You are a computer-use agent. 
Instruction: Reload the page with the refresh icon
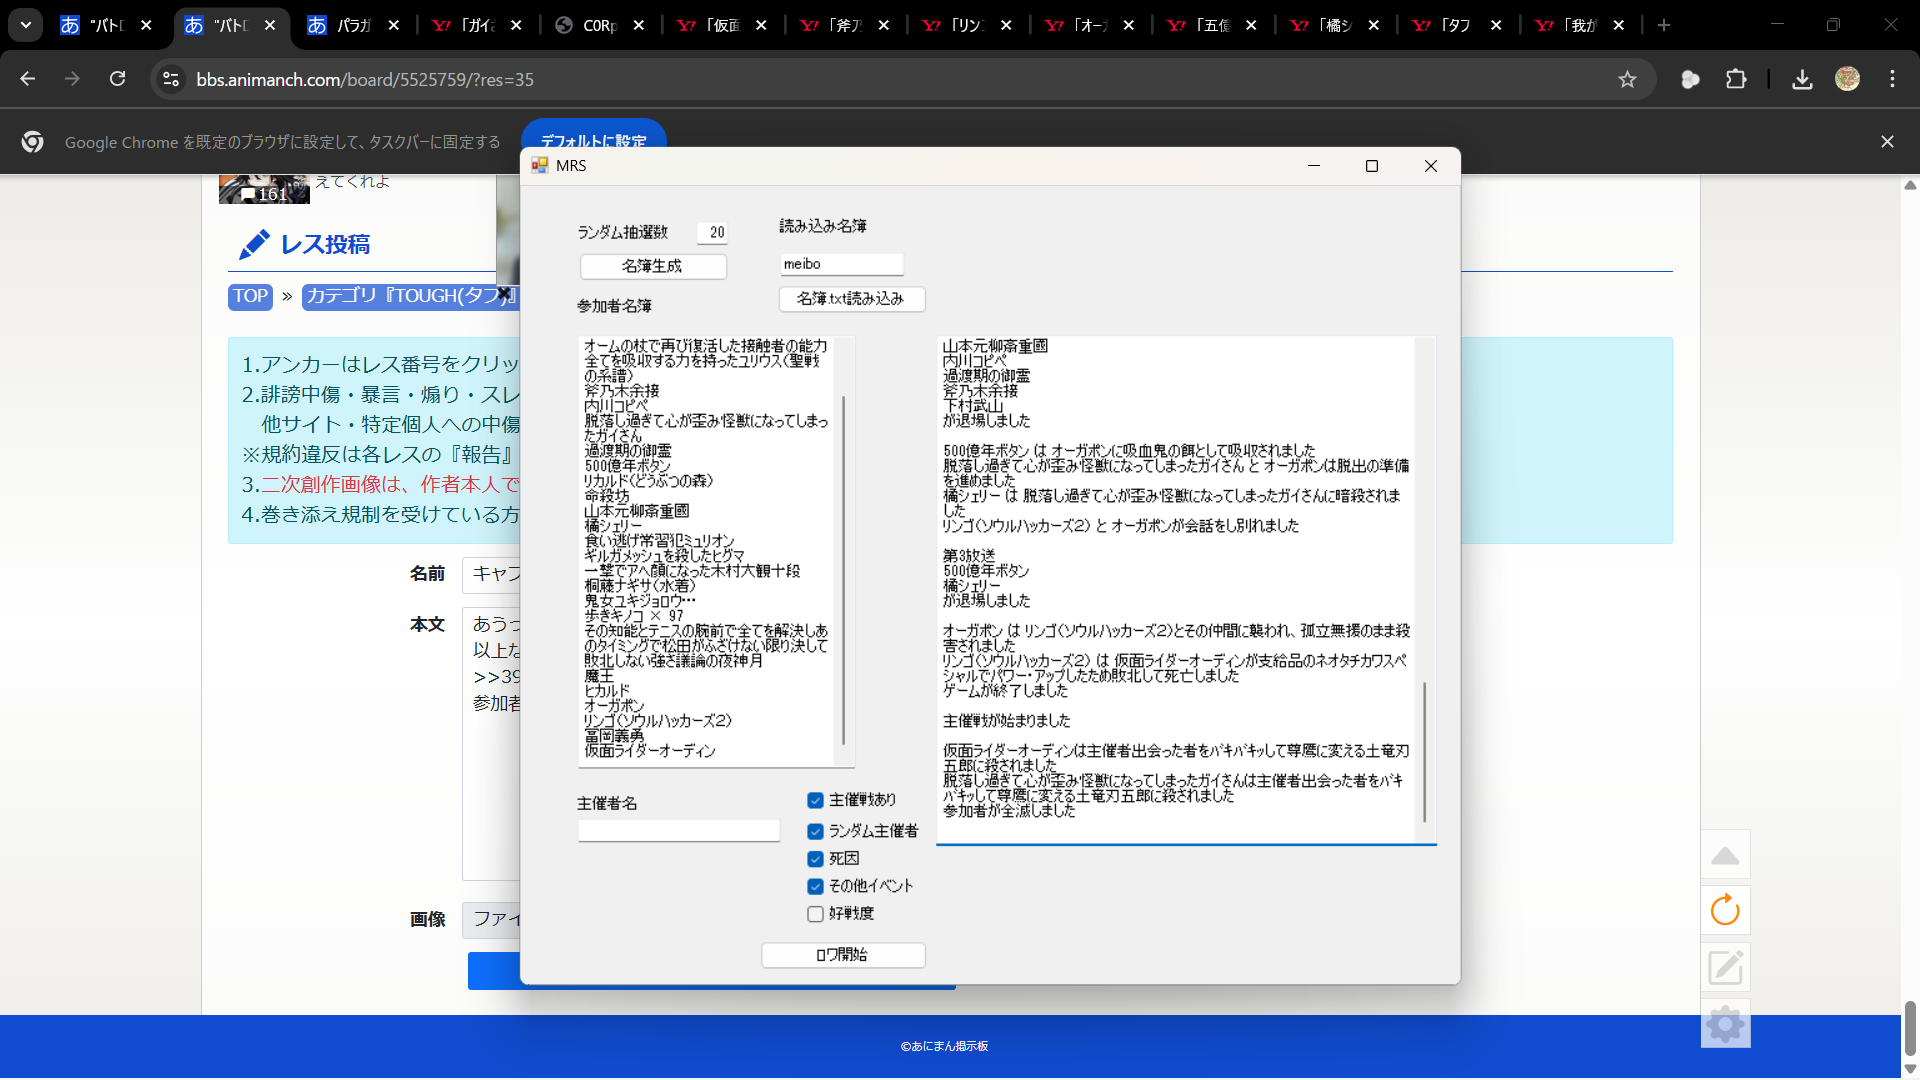[118, 79]
